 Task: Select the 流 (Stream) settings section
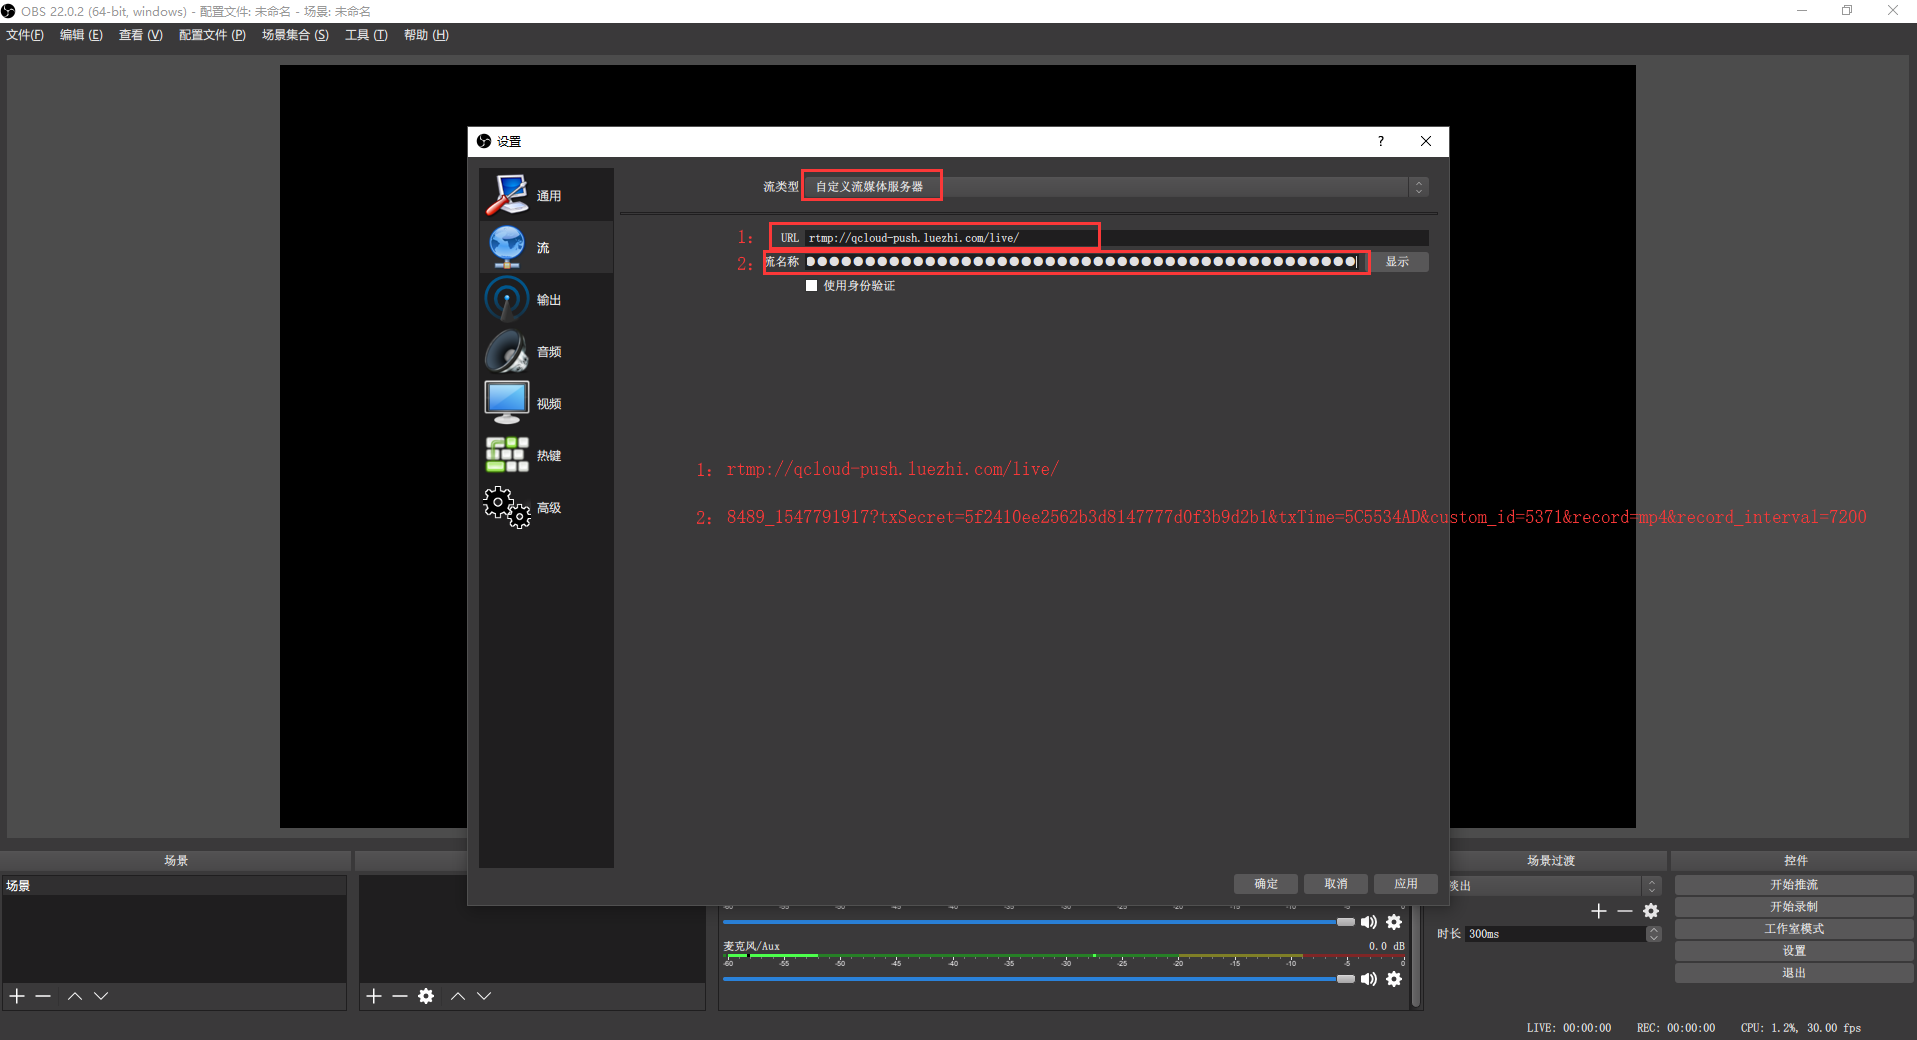click(546, 247)
